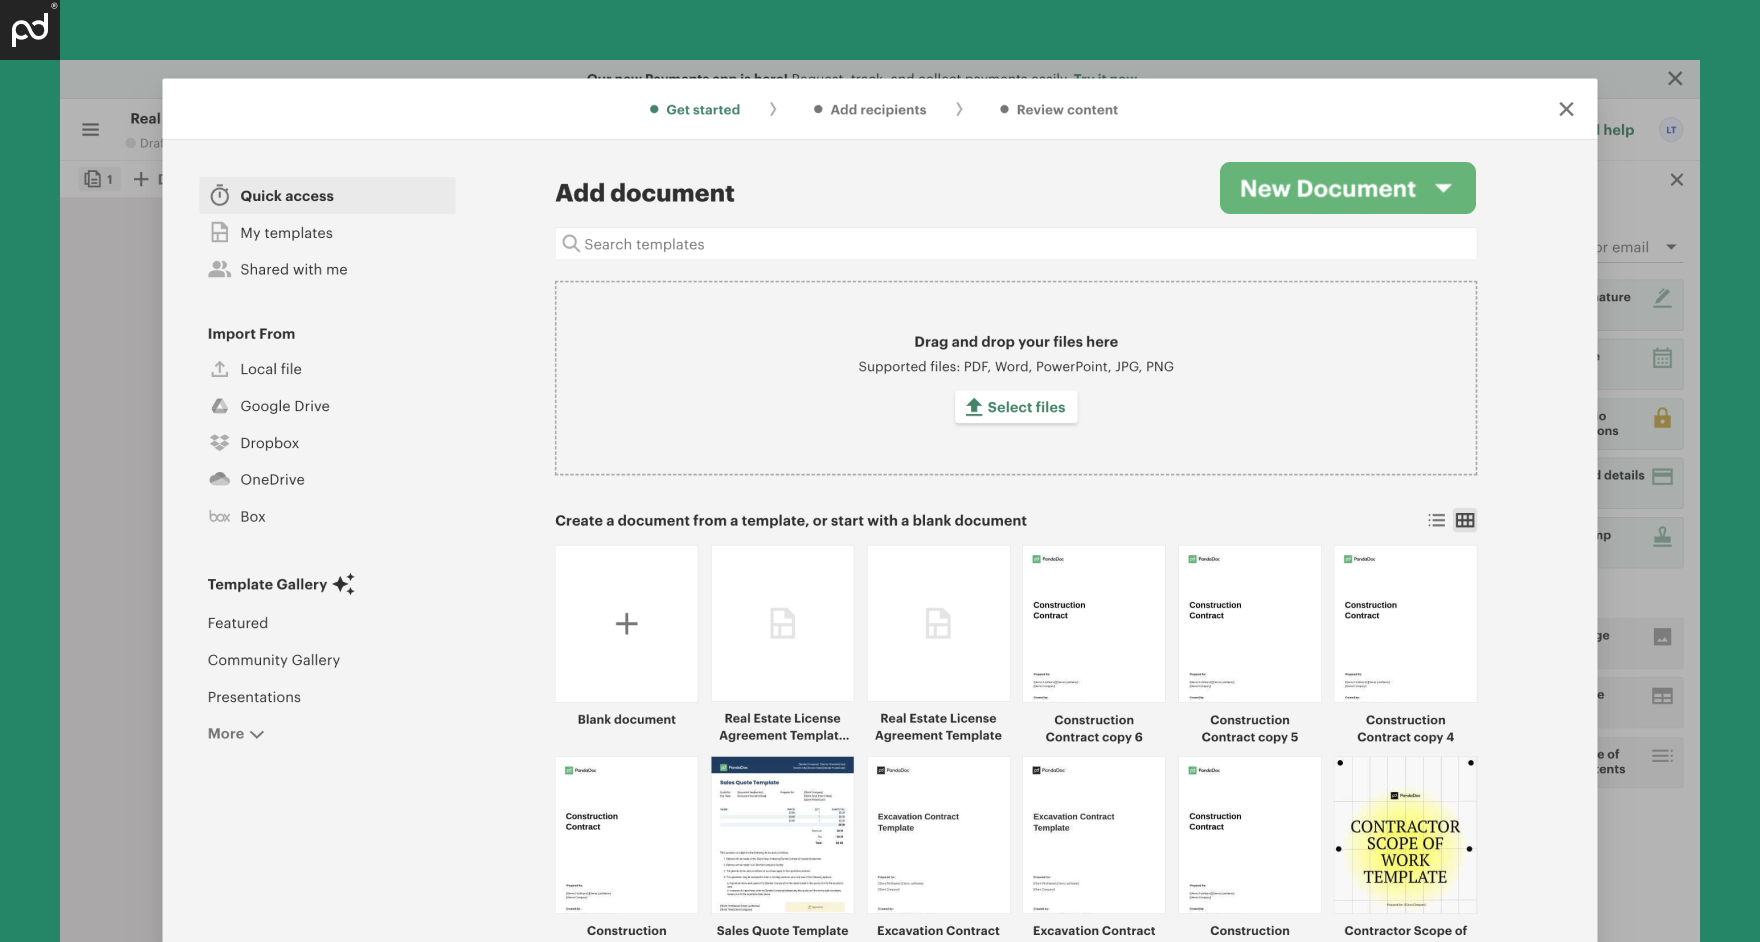The image size is (1760, 942).
Task: Open Community Gallery
Action: pyautogui.click(x=274, y=660)
